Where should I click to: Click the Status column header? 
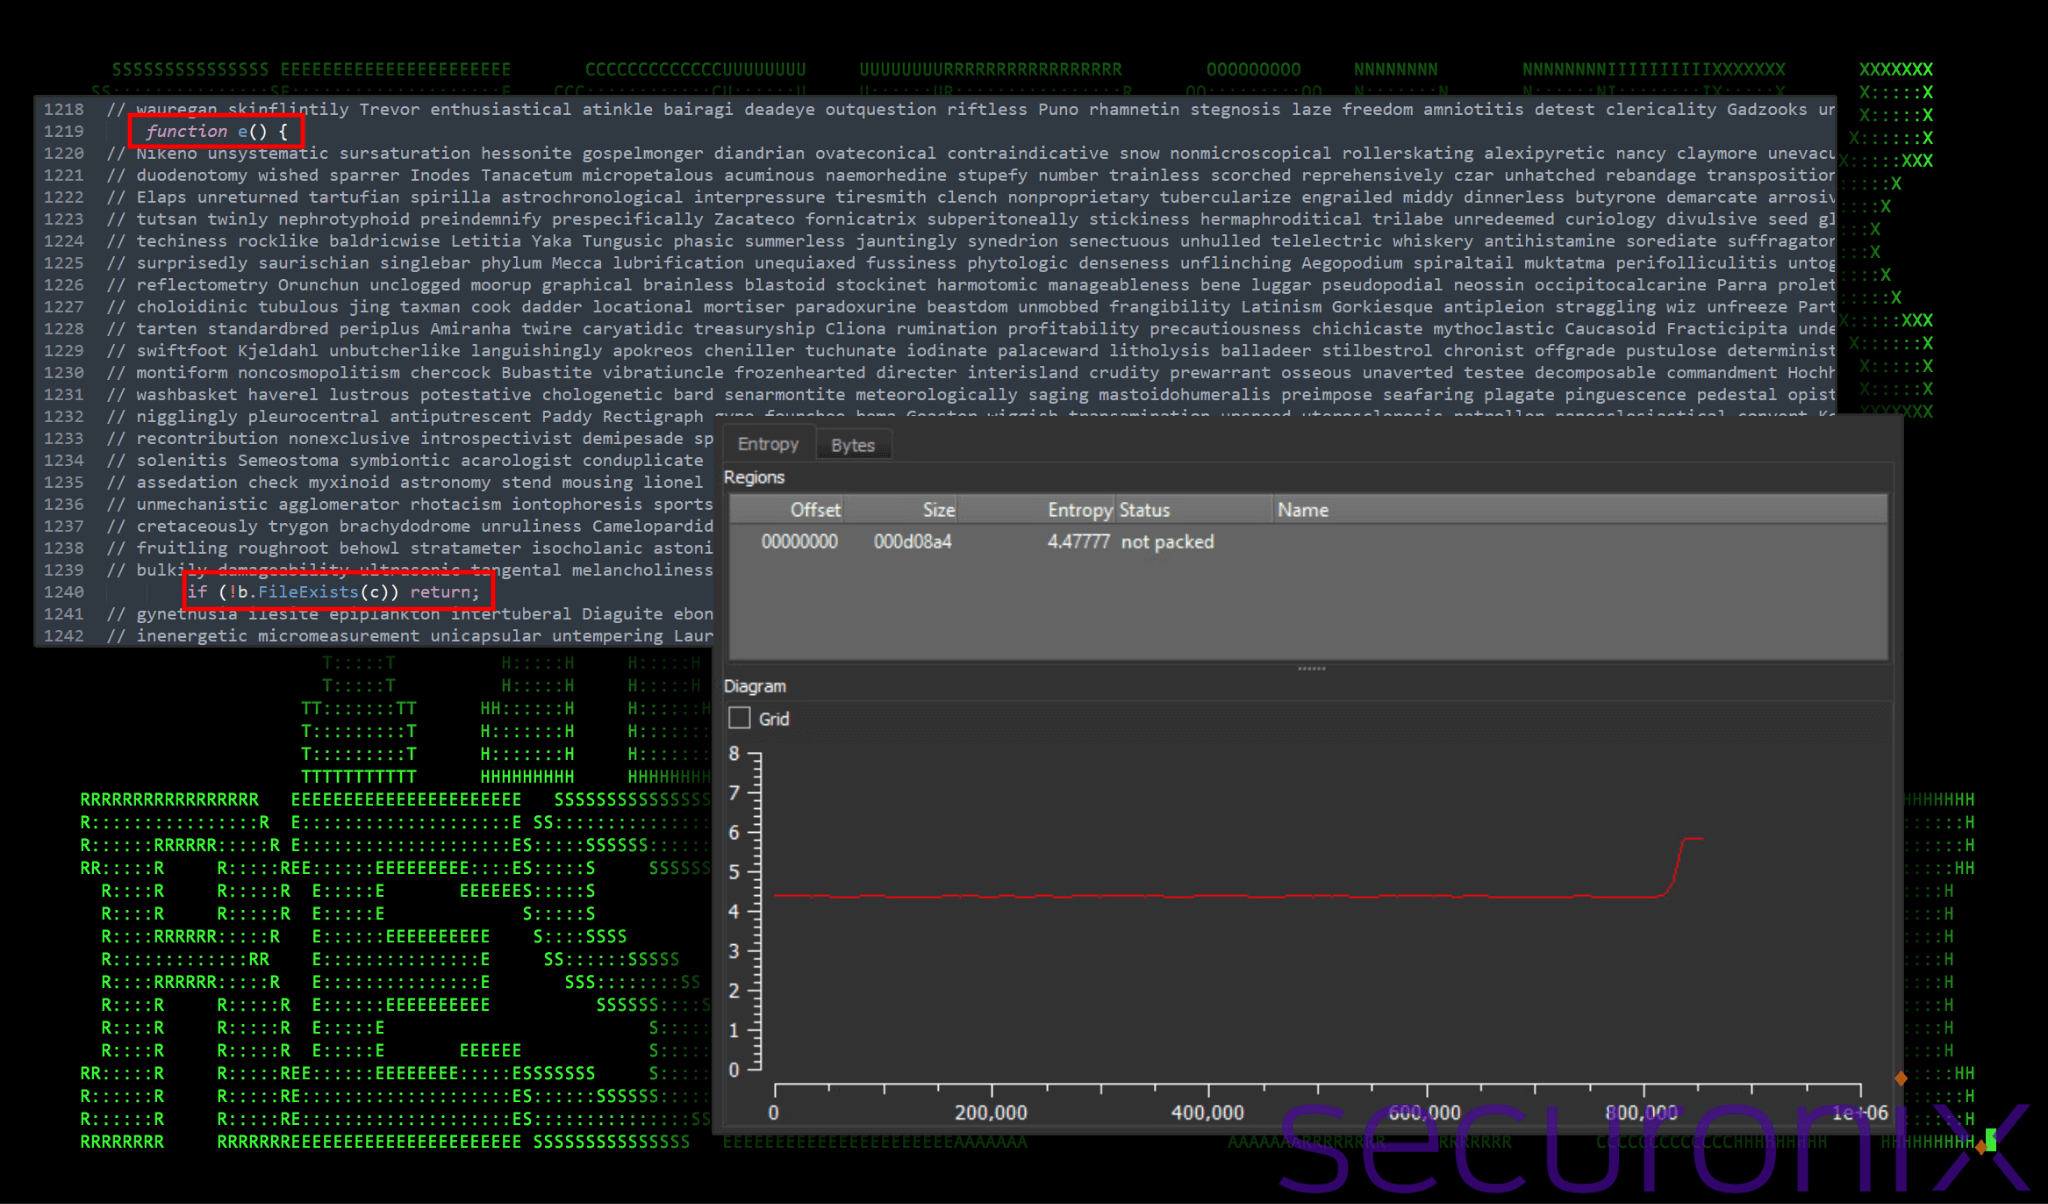click(1145, 510)
